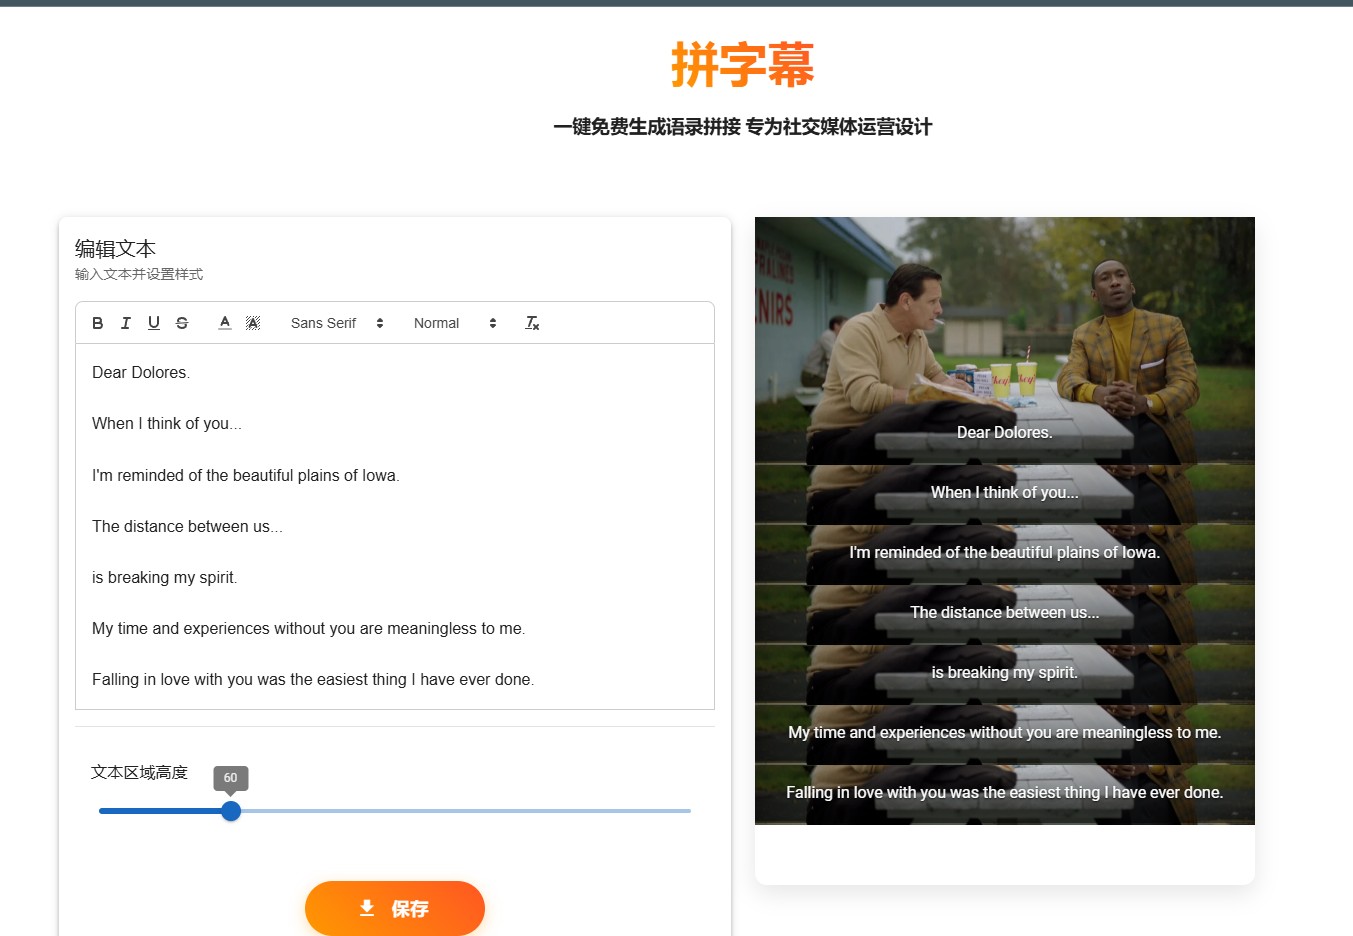Open the text background color picker
The height and width of the screenshot is (936, 1353).
coord(253,323)
